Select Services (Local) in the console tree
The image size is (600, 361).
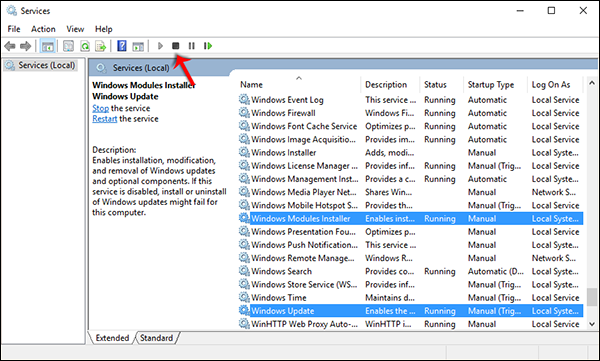coord(41,65)
